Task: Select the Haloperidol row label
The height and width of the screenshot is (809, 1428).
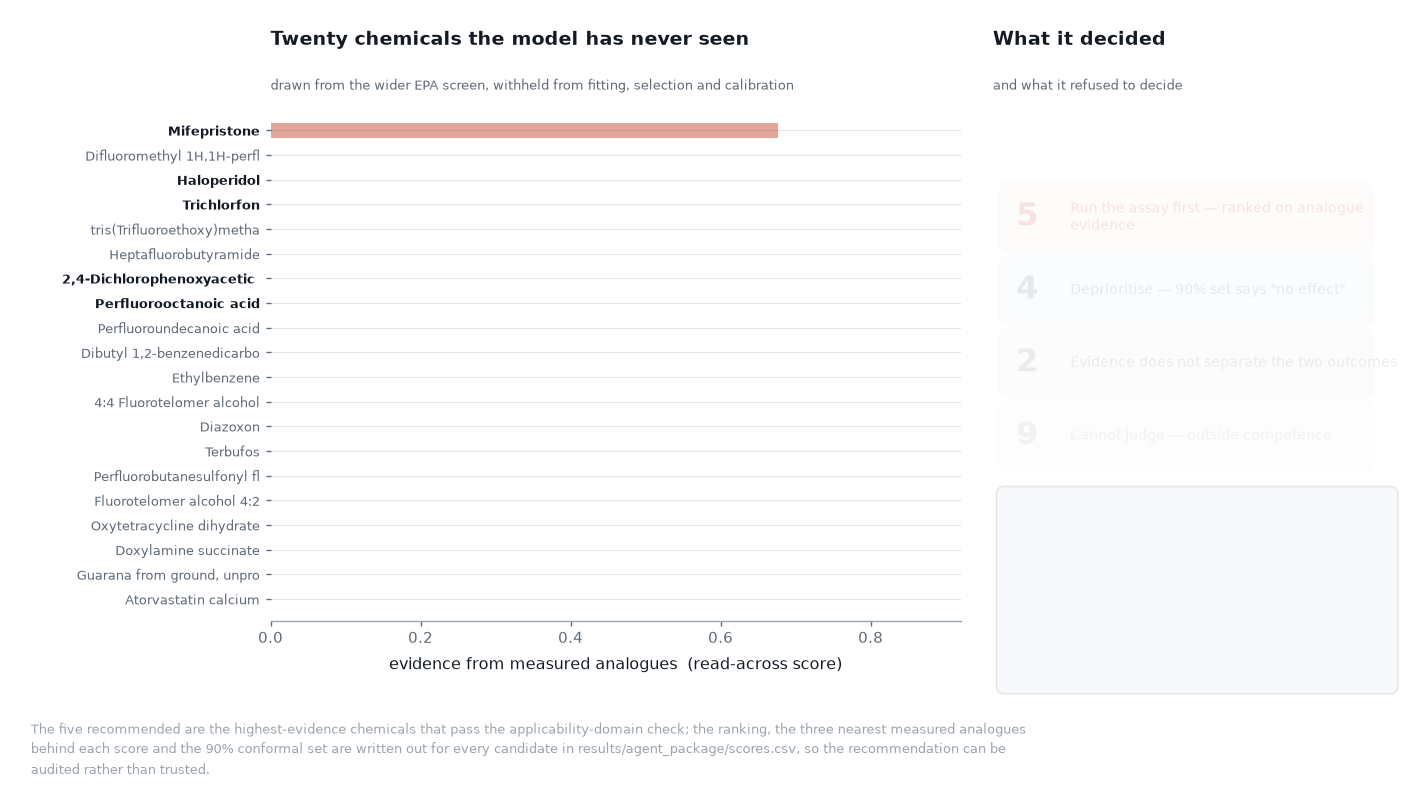Action: (x=218, y=181)
